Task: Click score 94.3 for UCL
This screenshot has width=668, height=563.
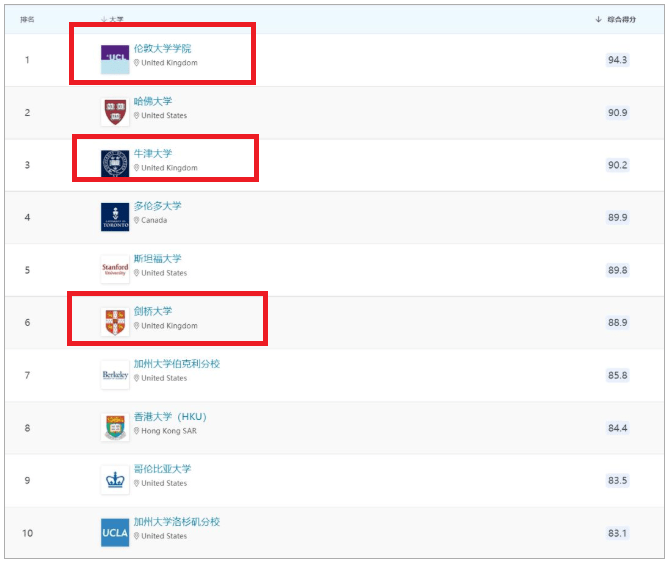Action: [x=617, y=60]
